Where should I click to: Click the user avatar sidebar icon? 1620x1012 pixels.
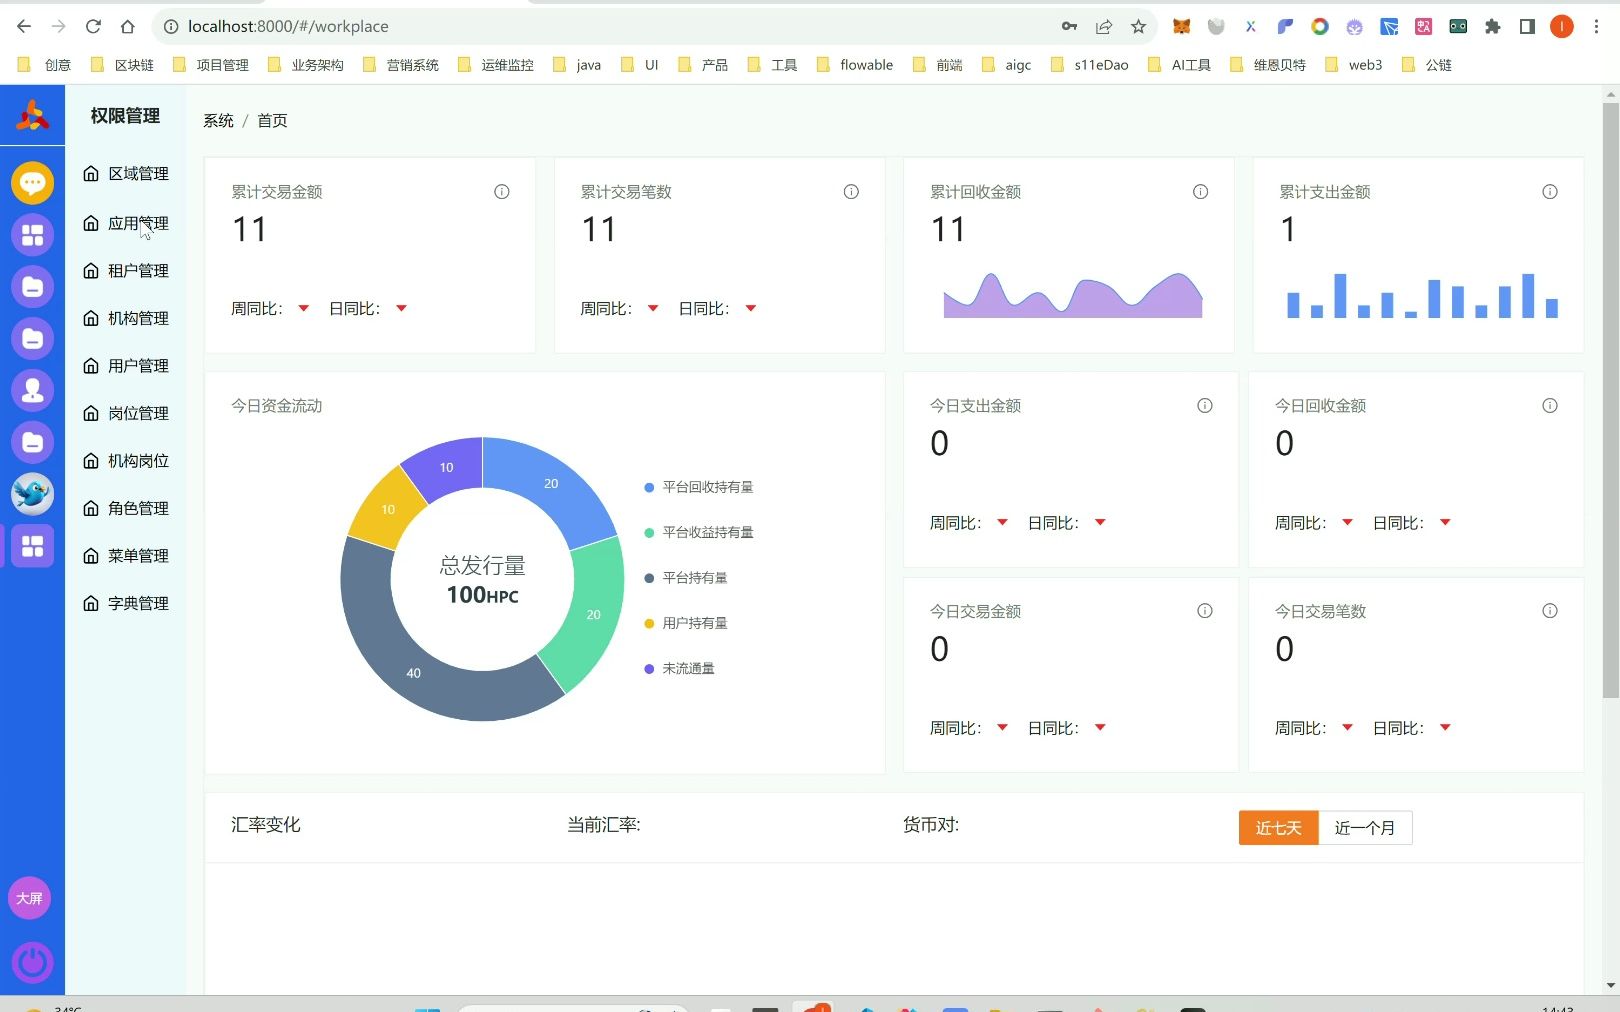coord(32,390)
